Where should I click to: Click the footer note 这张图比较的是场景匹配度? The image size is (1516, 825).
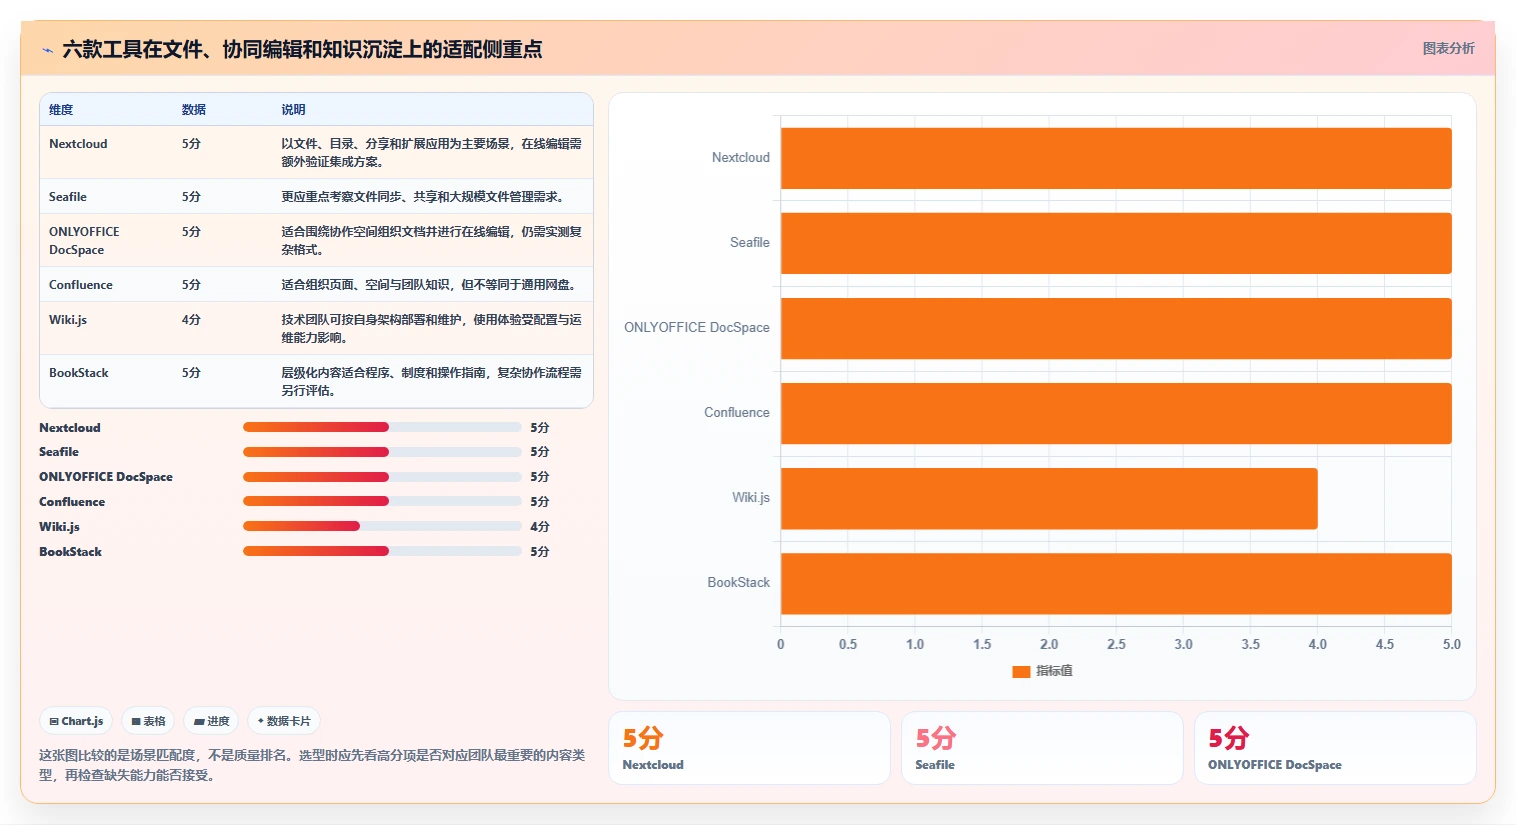312,765
